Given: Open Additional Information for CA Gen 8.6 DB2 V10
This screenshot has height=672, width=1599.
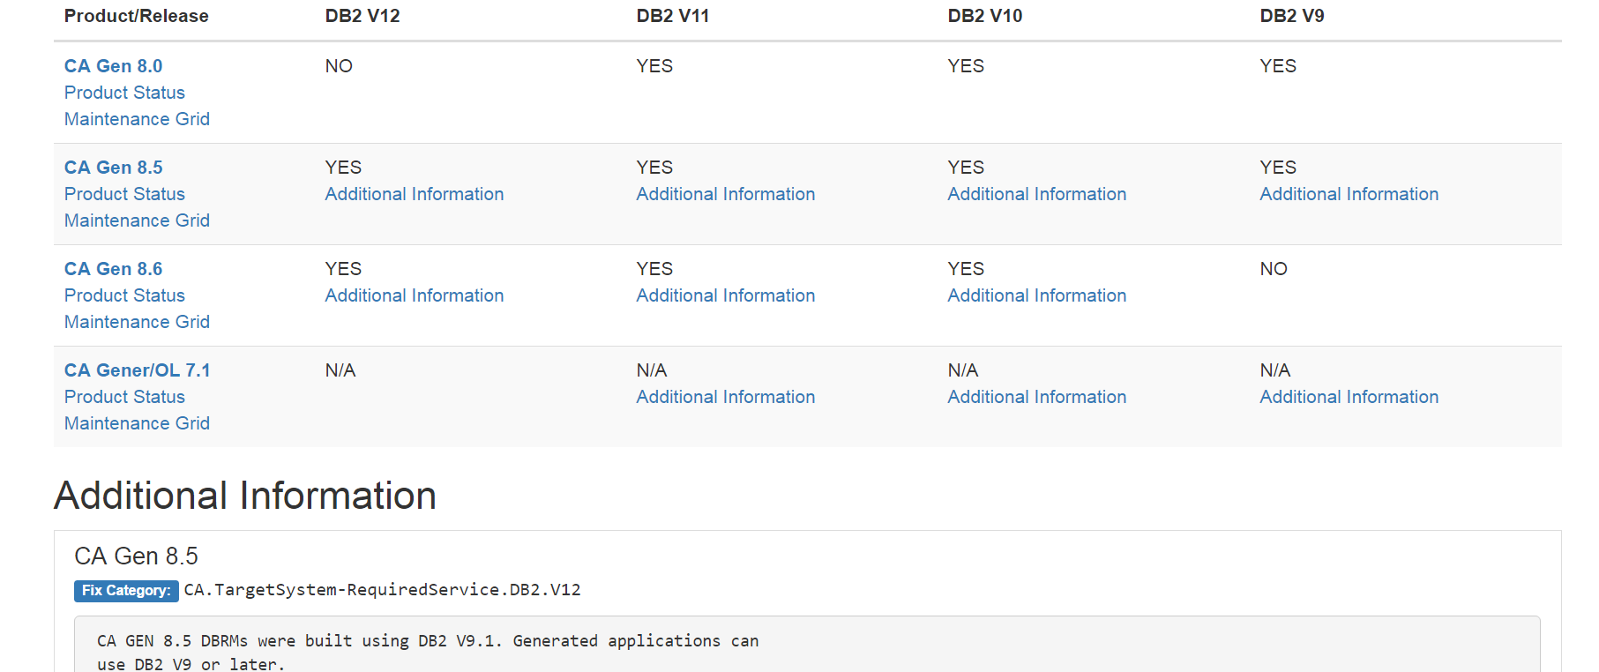Looking at the screenshot, I should (1037, 295).
